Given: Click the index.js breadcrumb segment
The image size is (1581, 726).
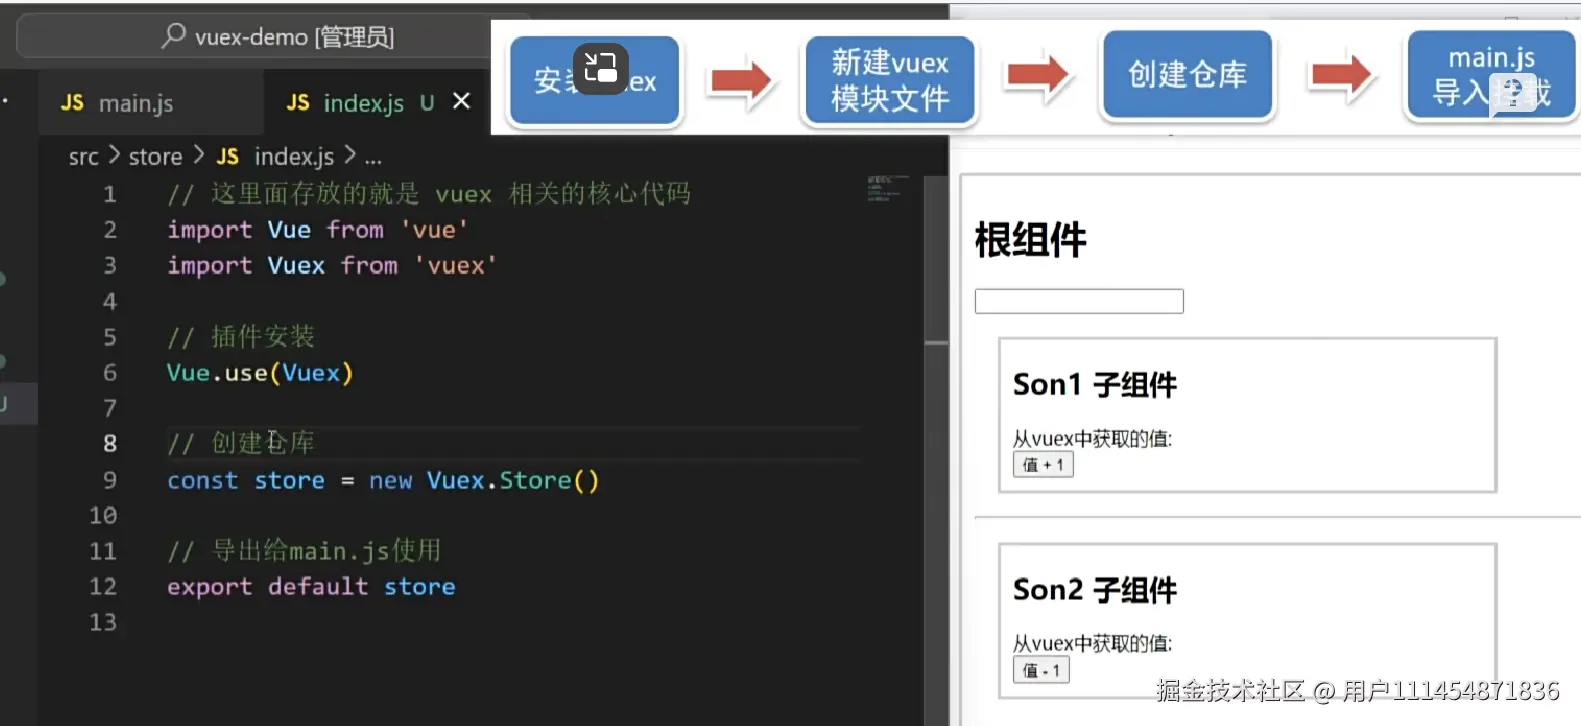Looking at the screenshot, I should pyautogui.click(x=294, y=157).
